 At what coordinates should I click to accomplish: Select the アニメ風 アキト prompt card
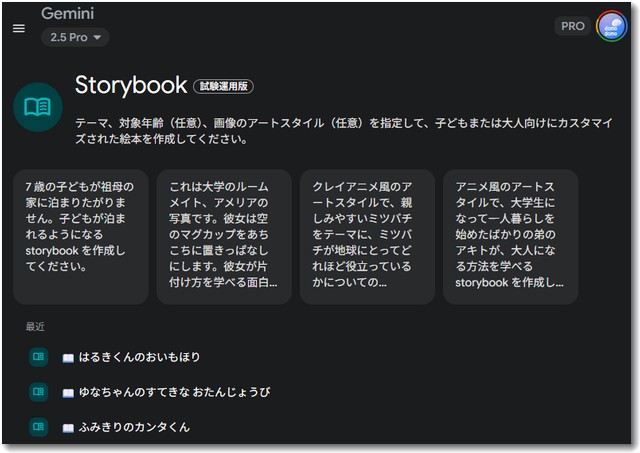(x=511, y=237)
